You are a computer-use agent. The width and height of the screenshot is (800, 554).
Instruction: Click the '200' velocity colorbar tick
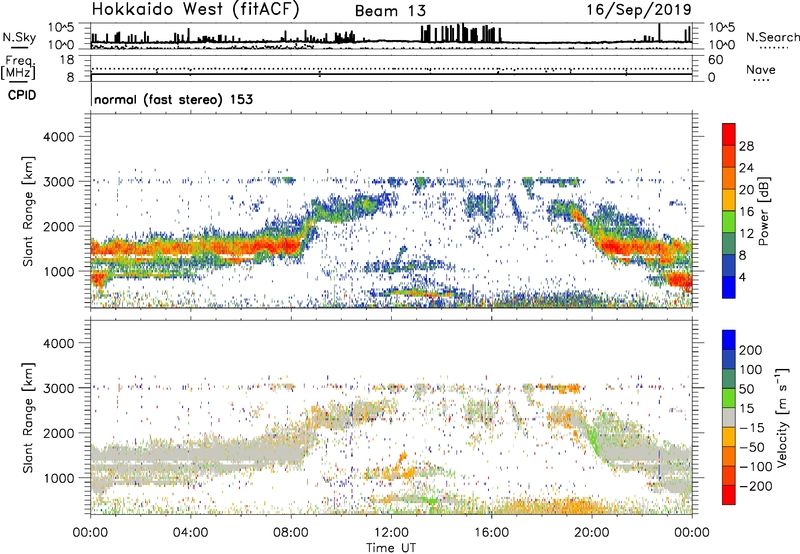point(751,350)
